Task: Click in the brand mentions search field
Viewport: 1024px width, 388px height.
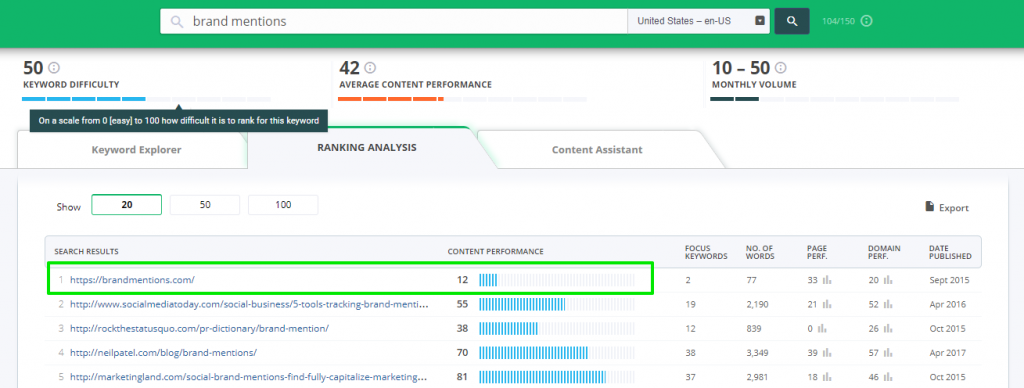Action: [x=394, y=21]
